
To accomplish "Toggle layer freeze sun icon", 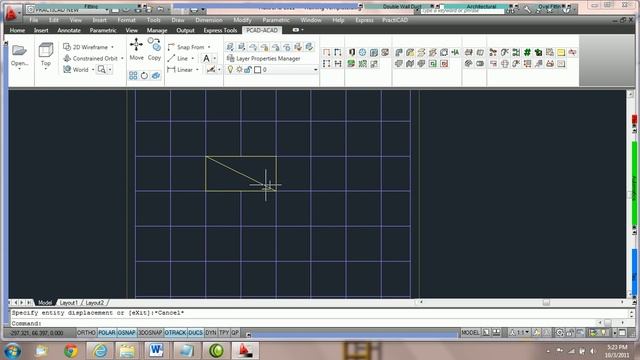I will (239, 70).
